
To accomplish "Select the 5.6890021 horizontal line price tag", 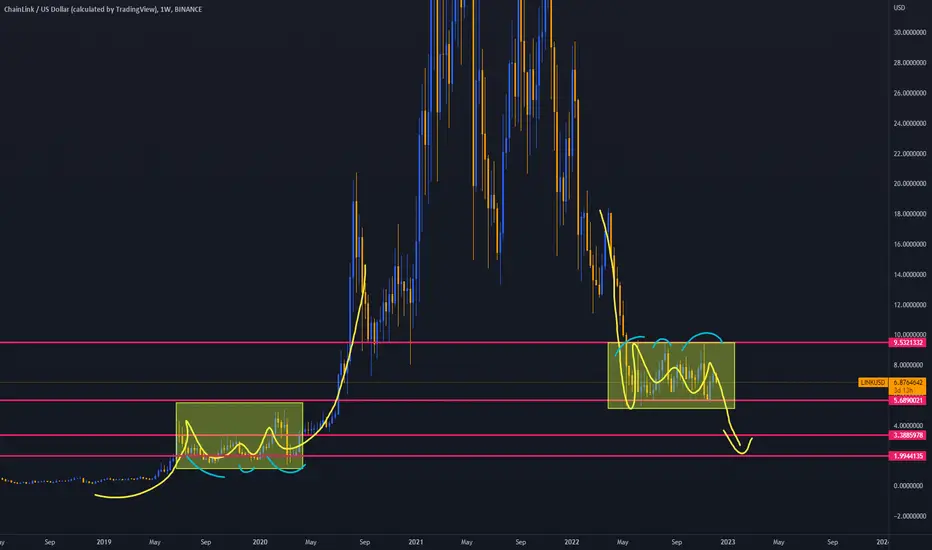I will (907, 401).
